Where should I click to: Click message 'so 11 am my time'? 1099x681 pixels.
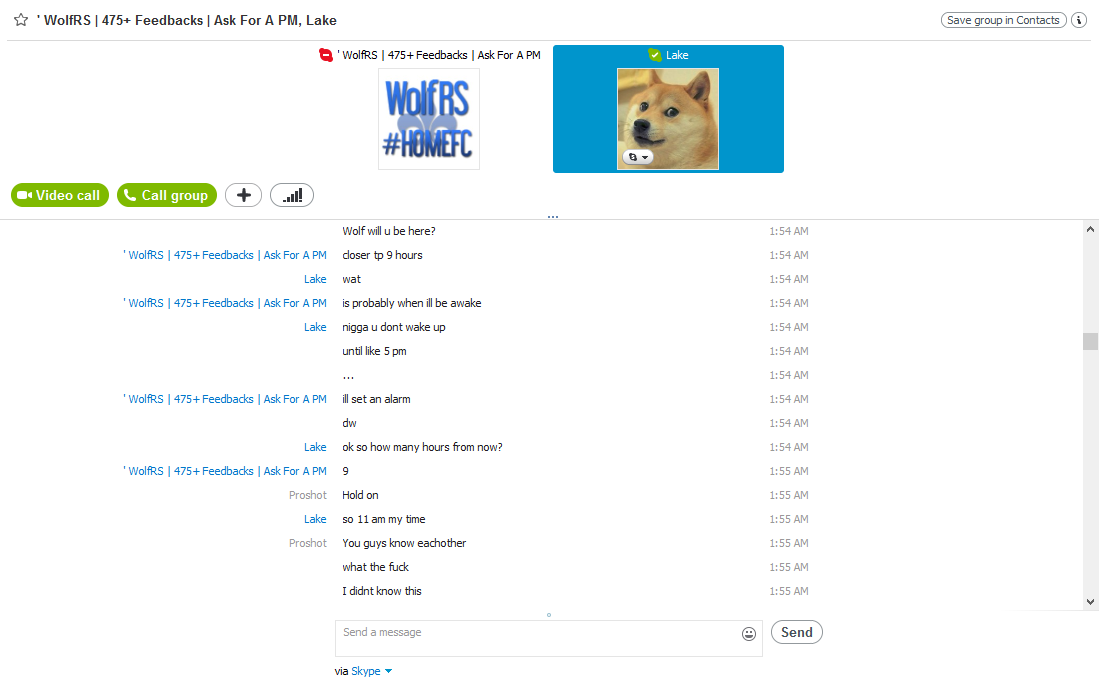[384, 519]
